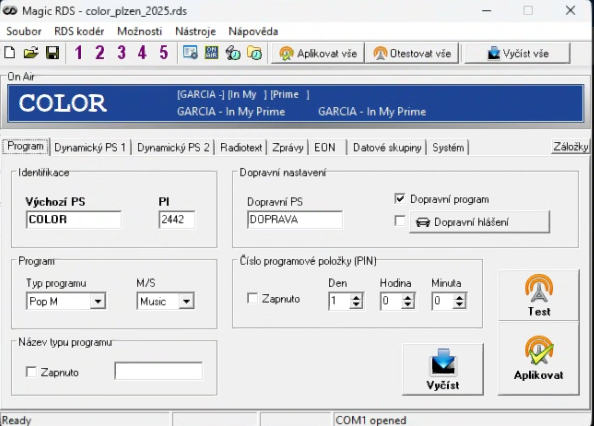Click the folder with clock toolbar icon

click(x=255, y=53)
